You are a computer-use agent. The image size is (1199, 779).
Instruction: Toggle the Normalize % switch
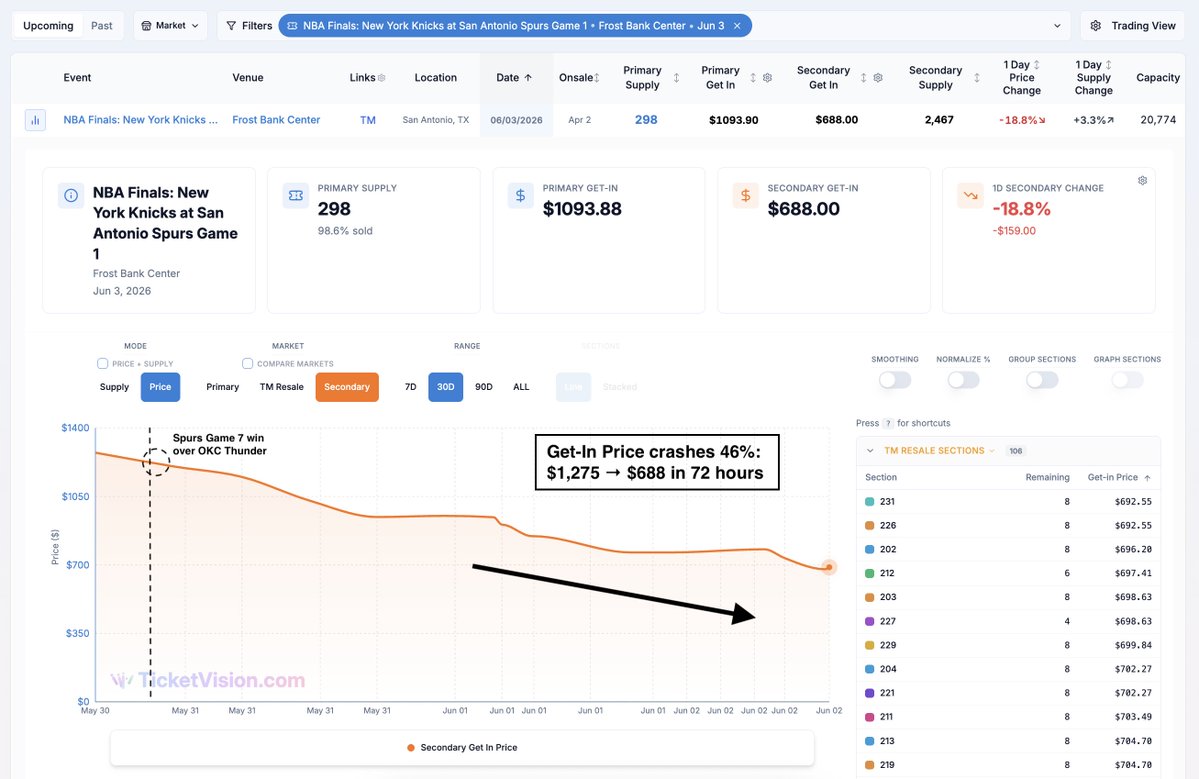pos(963,380)
